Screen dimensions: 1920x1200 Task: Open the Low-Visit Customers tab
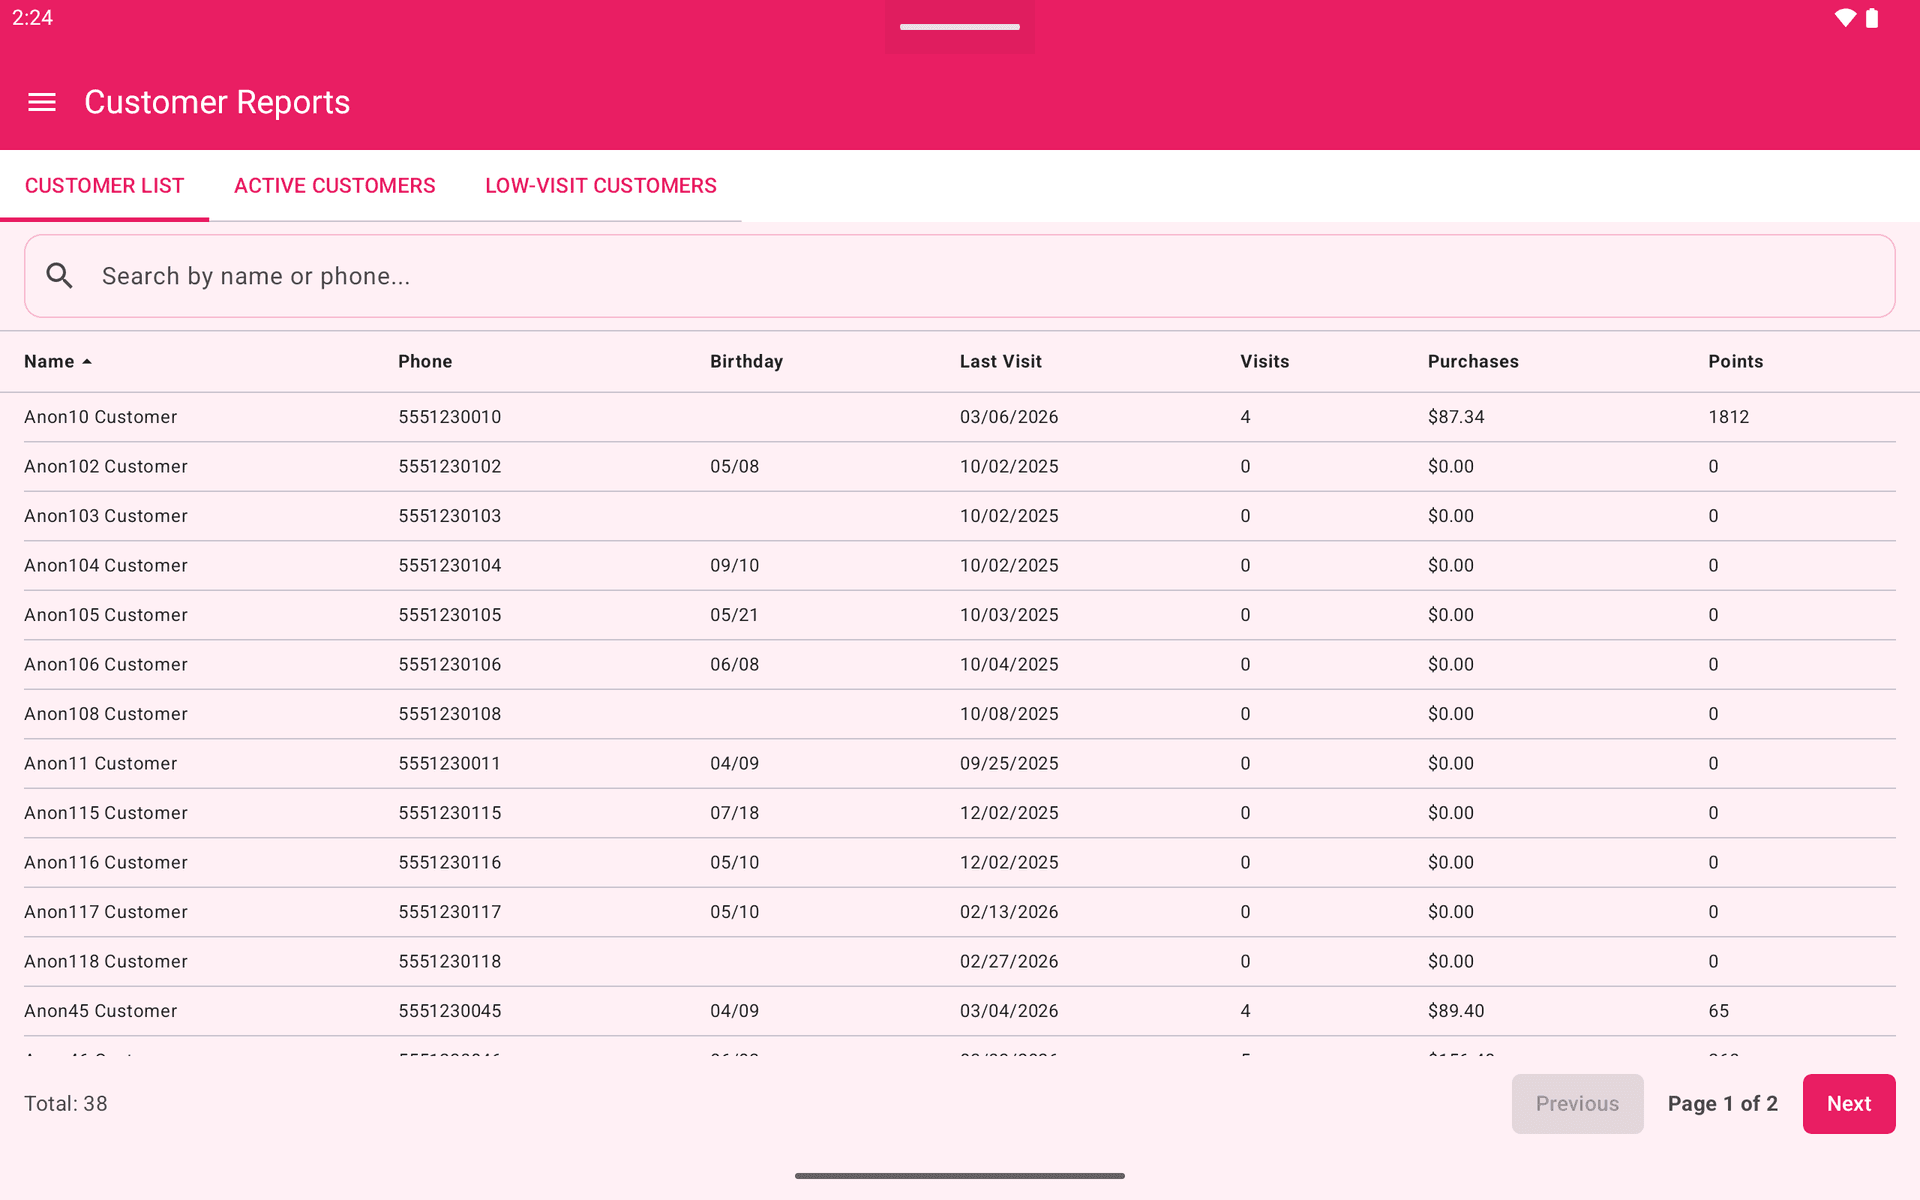click(600, 186)
